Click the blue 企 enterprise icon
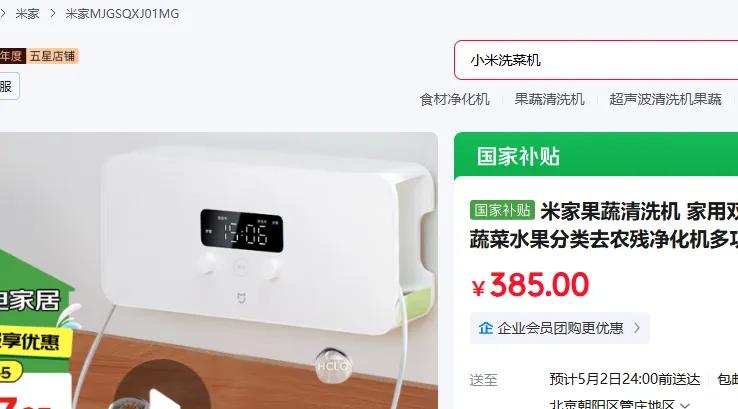 click(485, 328)
